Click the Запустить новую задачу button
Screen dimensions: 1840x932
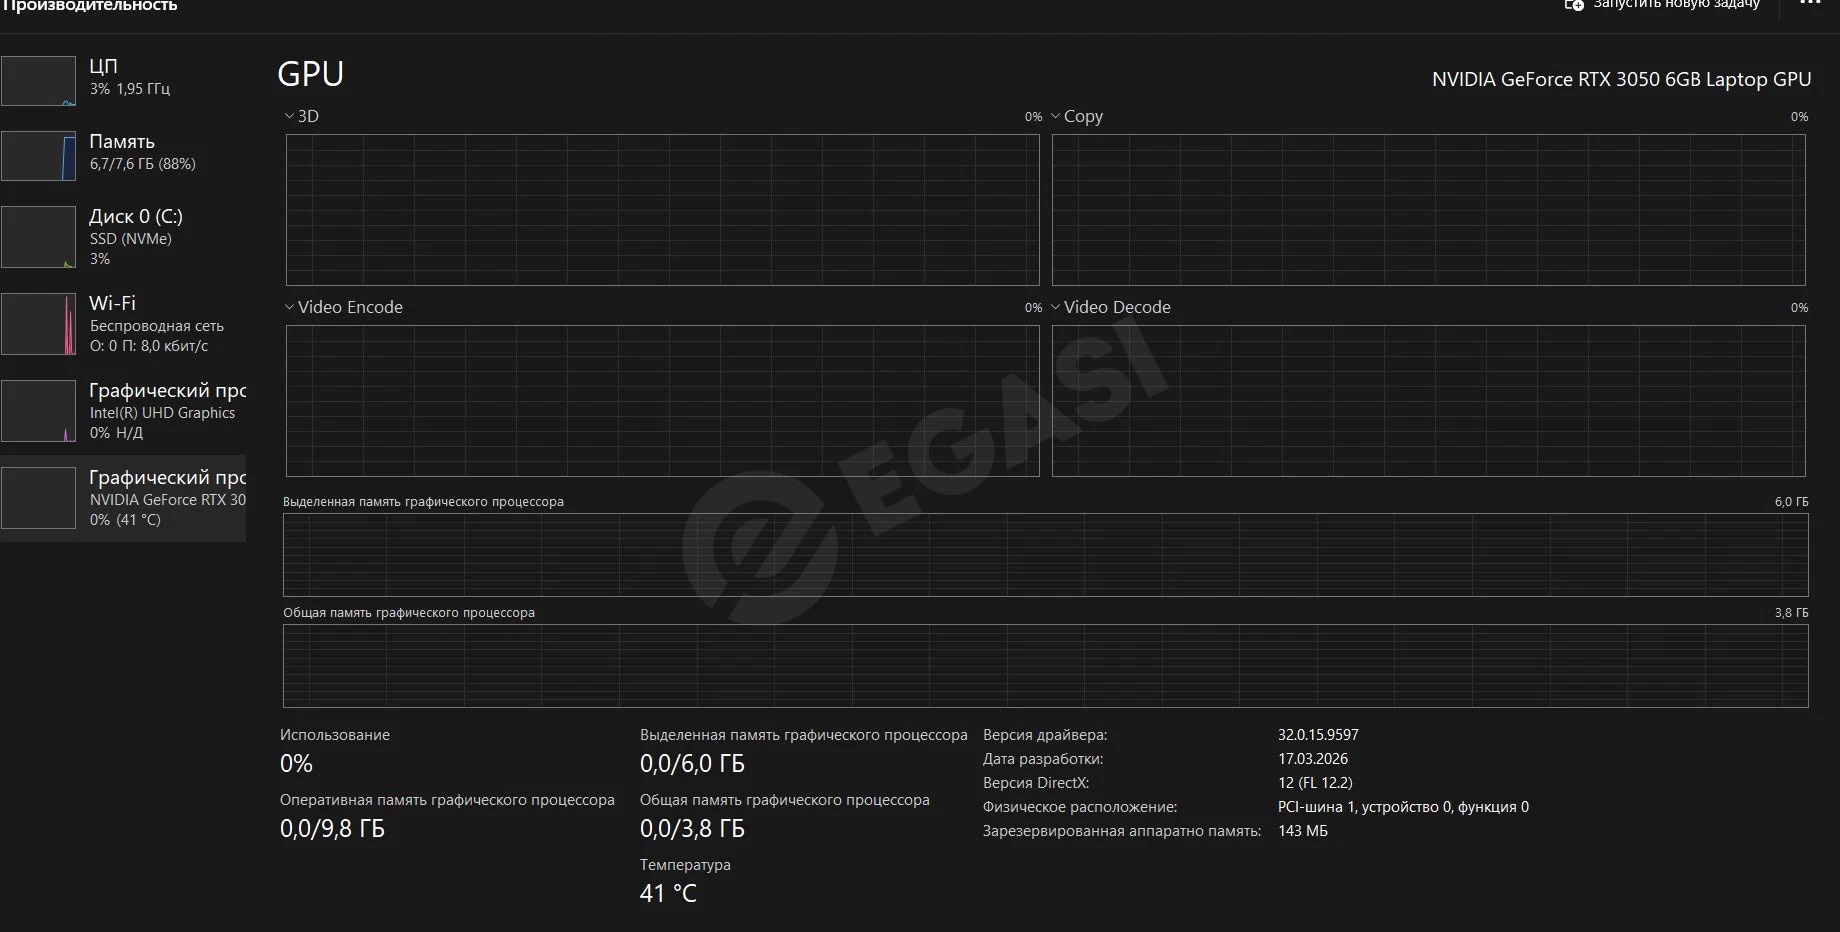[1662, 5]
